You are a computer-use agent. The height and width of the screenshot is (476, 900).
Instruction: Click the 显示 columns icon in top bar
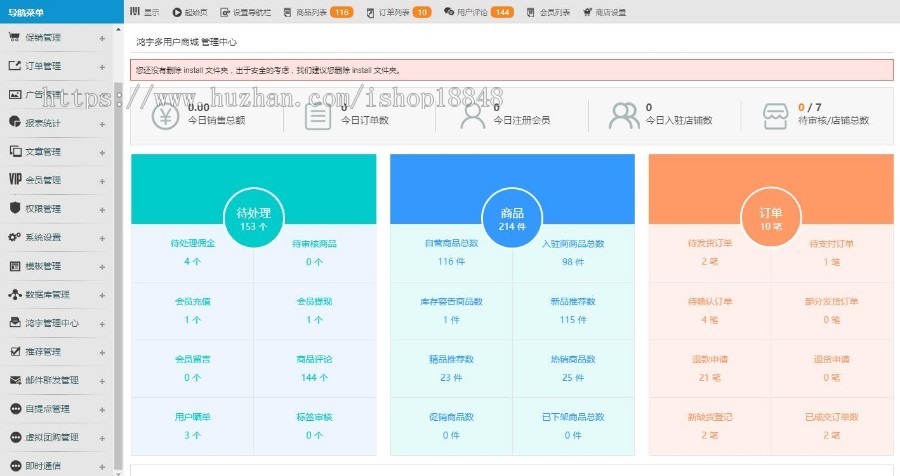tap(135, 11)
